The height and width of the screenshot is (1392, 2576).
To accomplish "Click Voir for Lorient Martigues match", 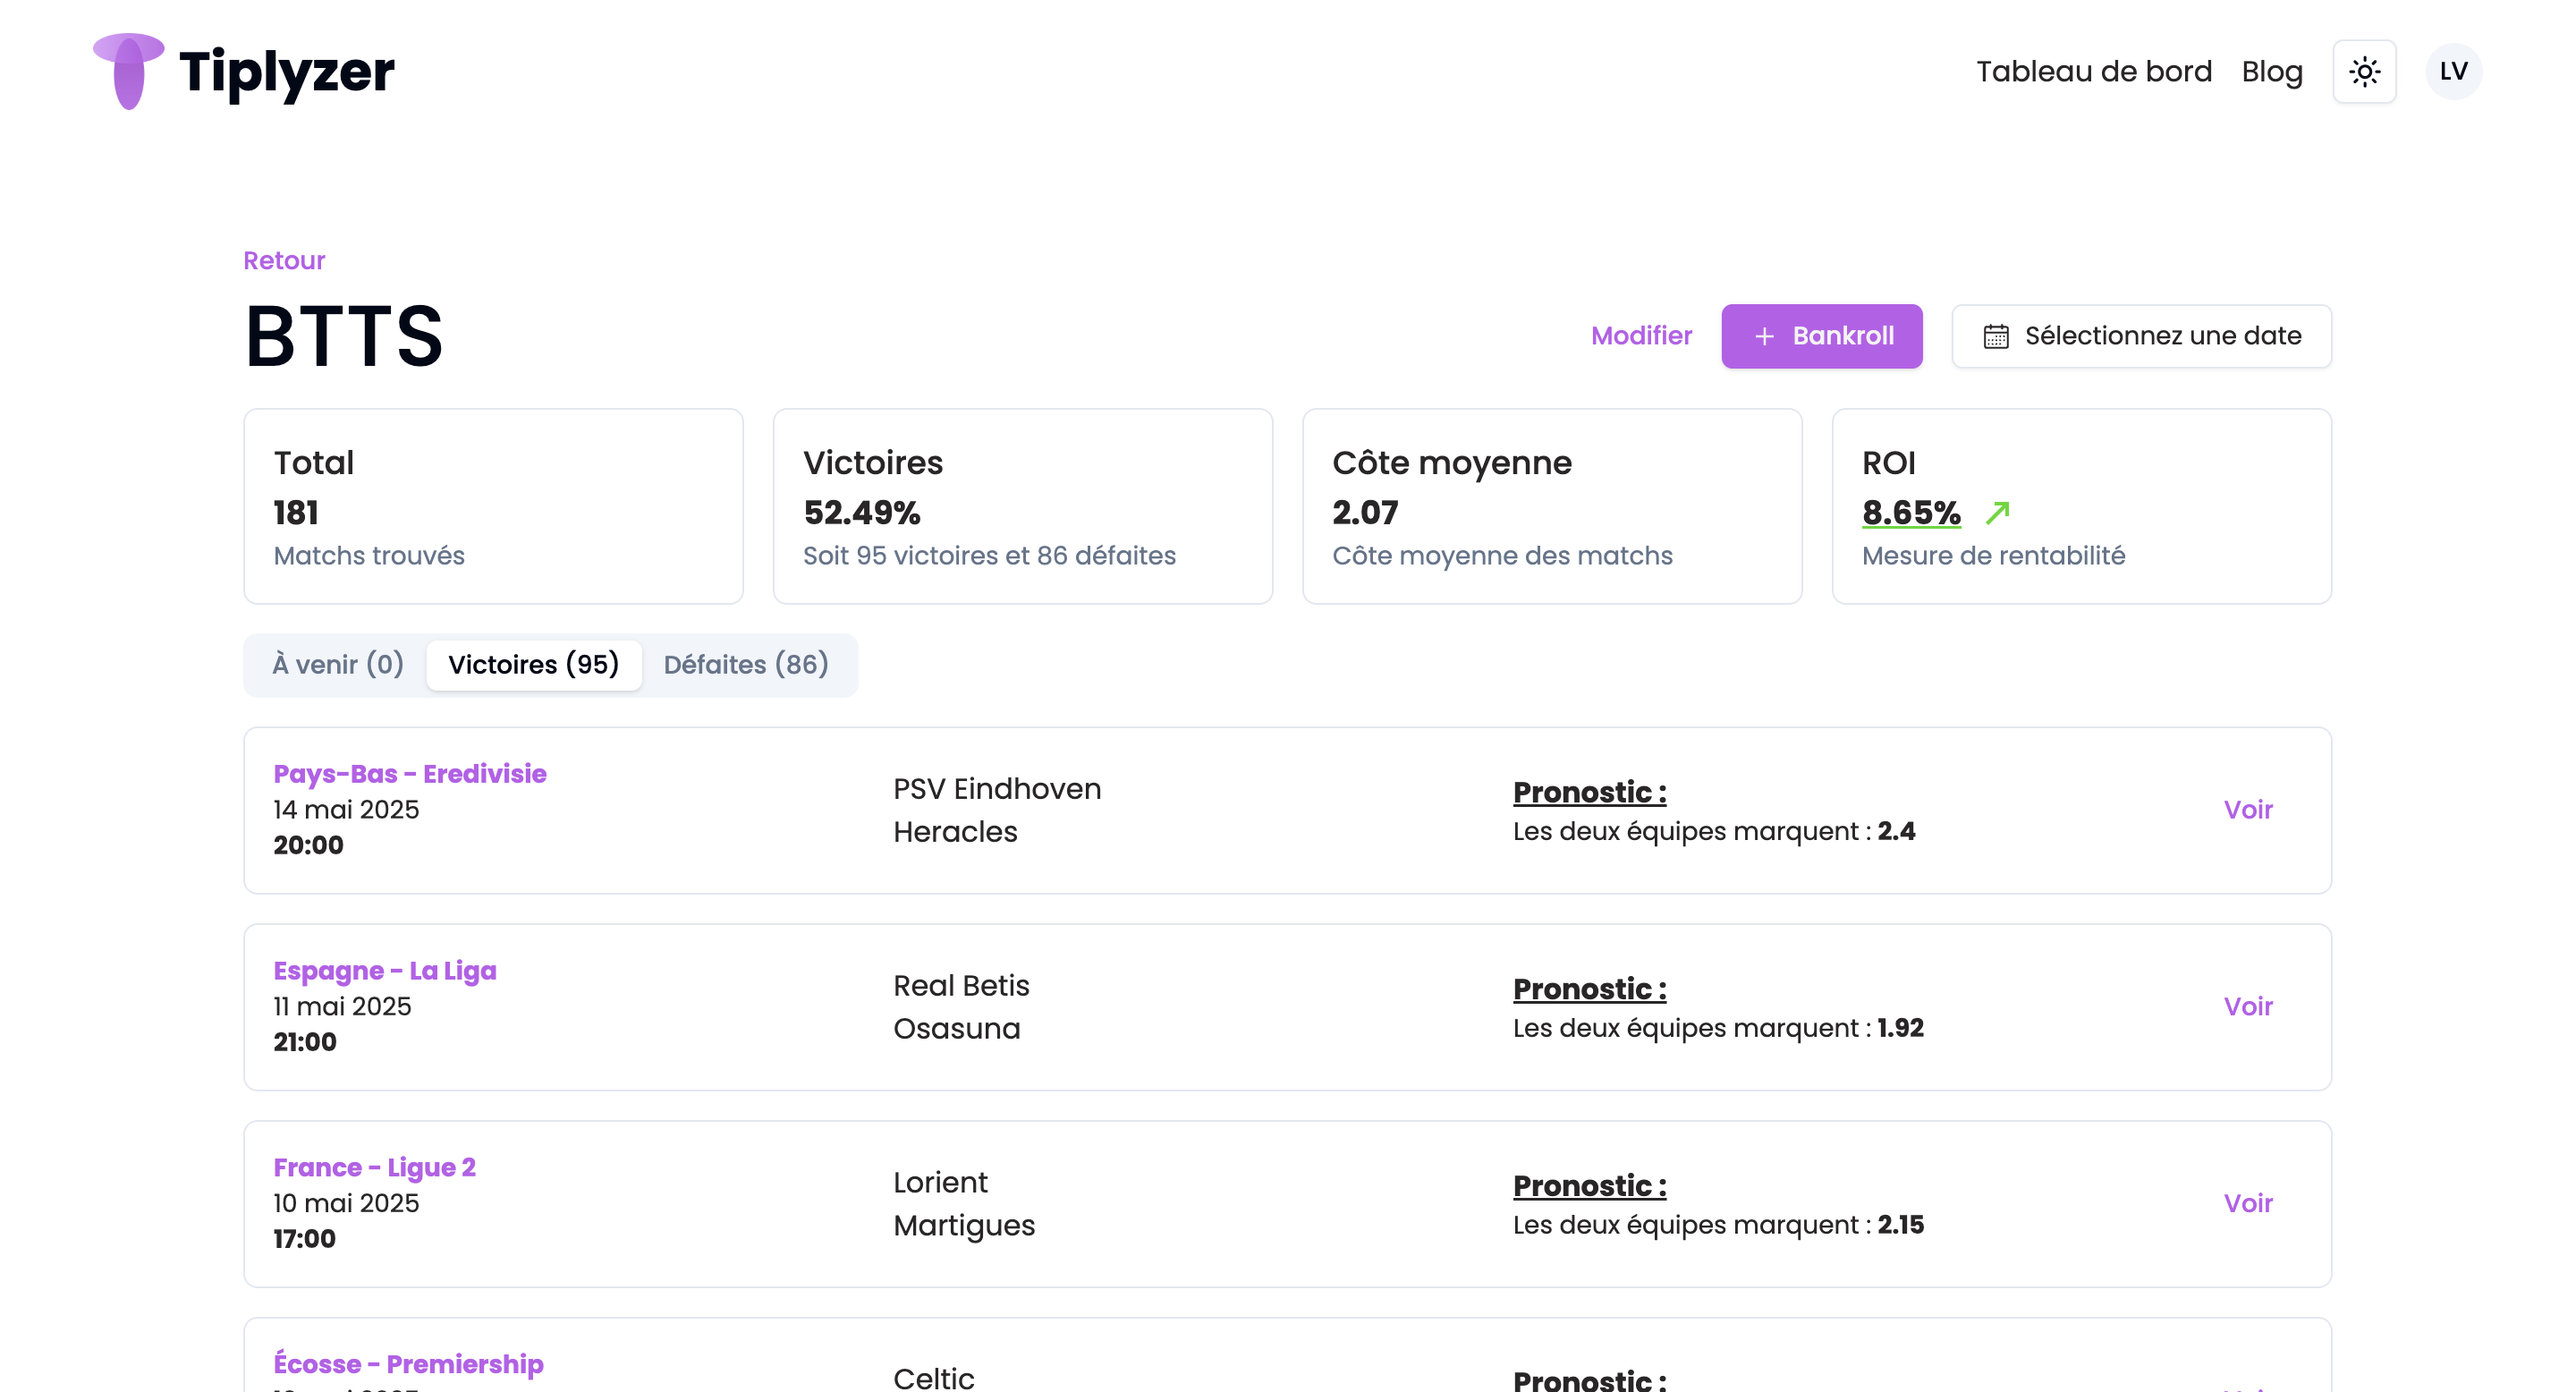I will pos(2247,1204).
